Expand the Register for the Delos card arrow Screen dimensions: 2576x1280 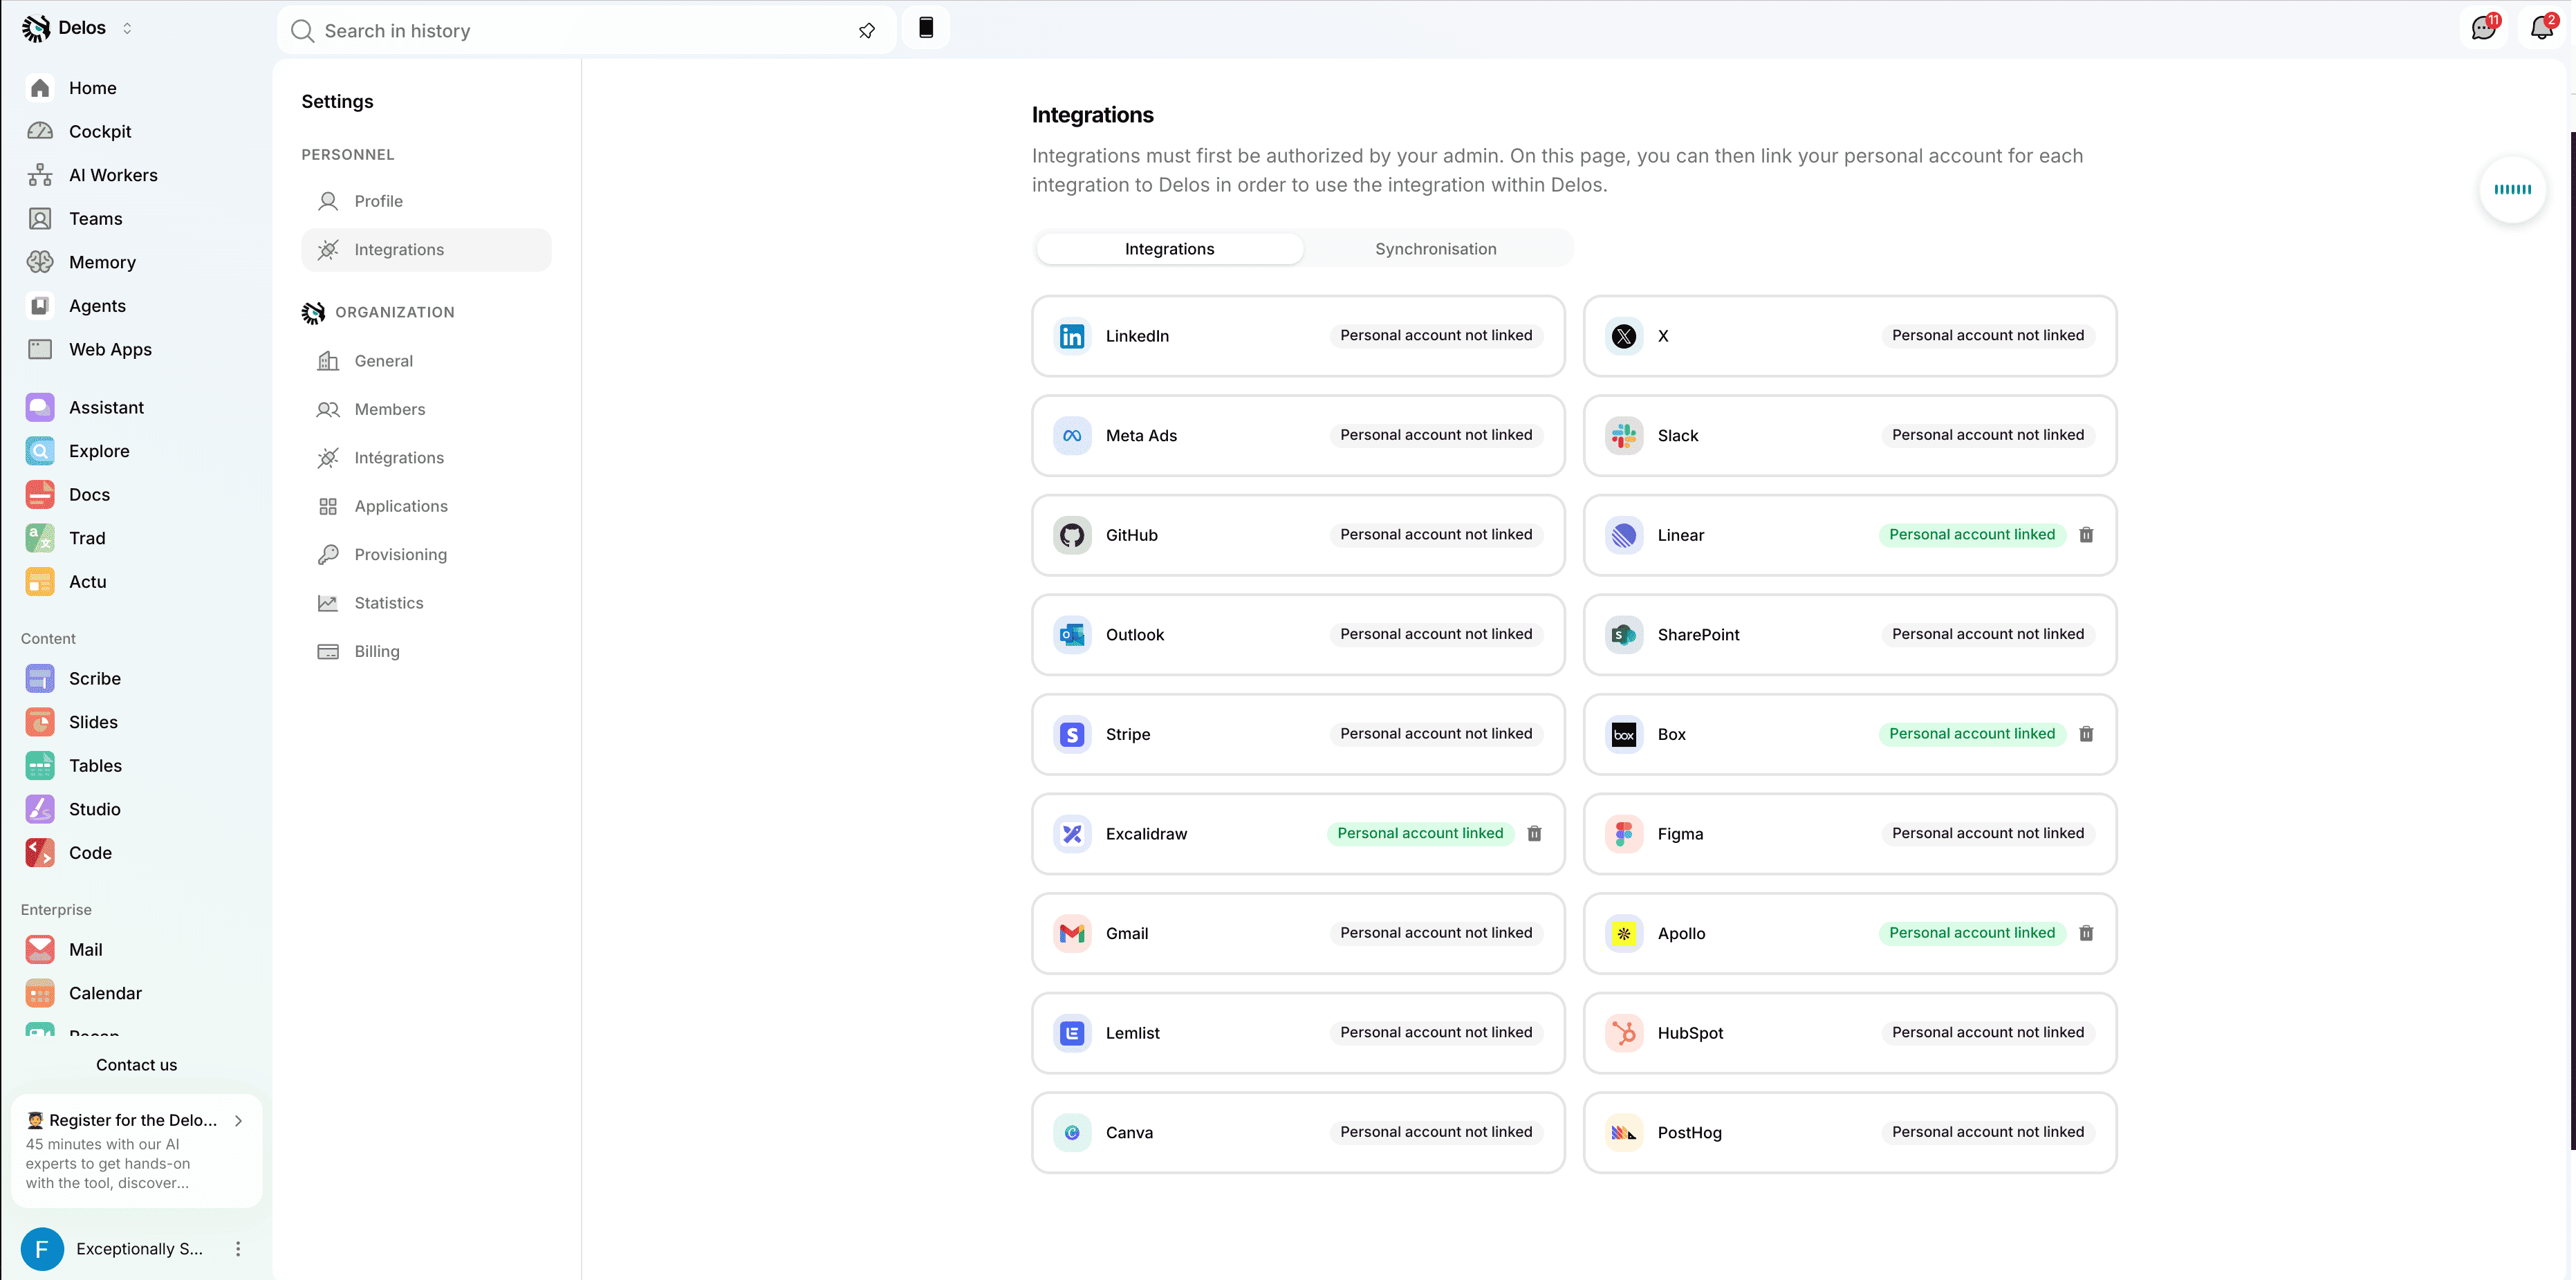(x=238, y=1121)
